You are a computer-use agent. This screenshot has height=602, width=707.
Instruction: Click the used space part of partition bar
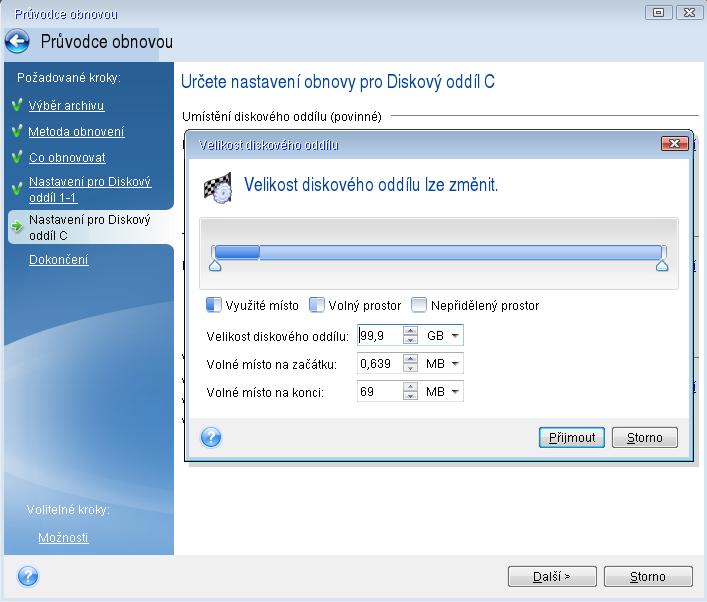[x=237, y=252]
